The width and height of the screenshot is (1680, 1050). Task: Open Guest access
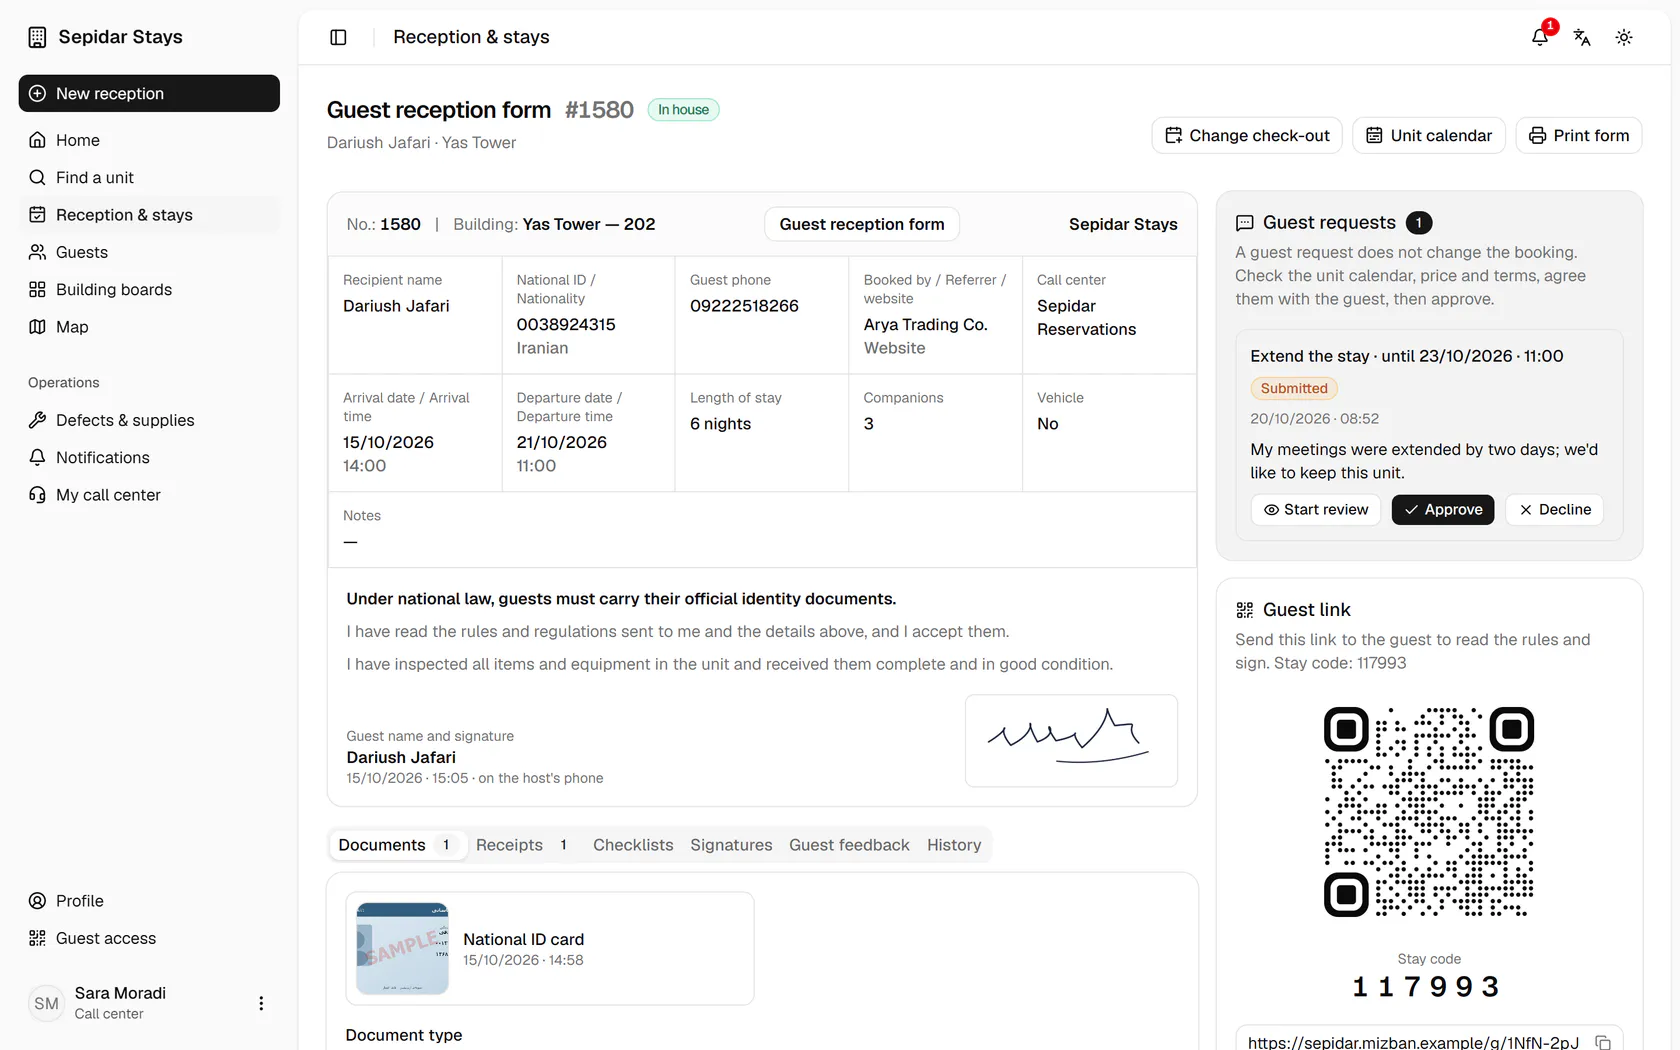[x=149, y=938]
